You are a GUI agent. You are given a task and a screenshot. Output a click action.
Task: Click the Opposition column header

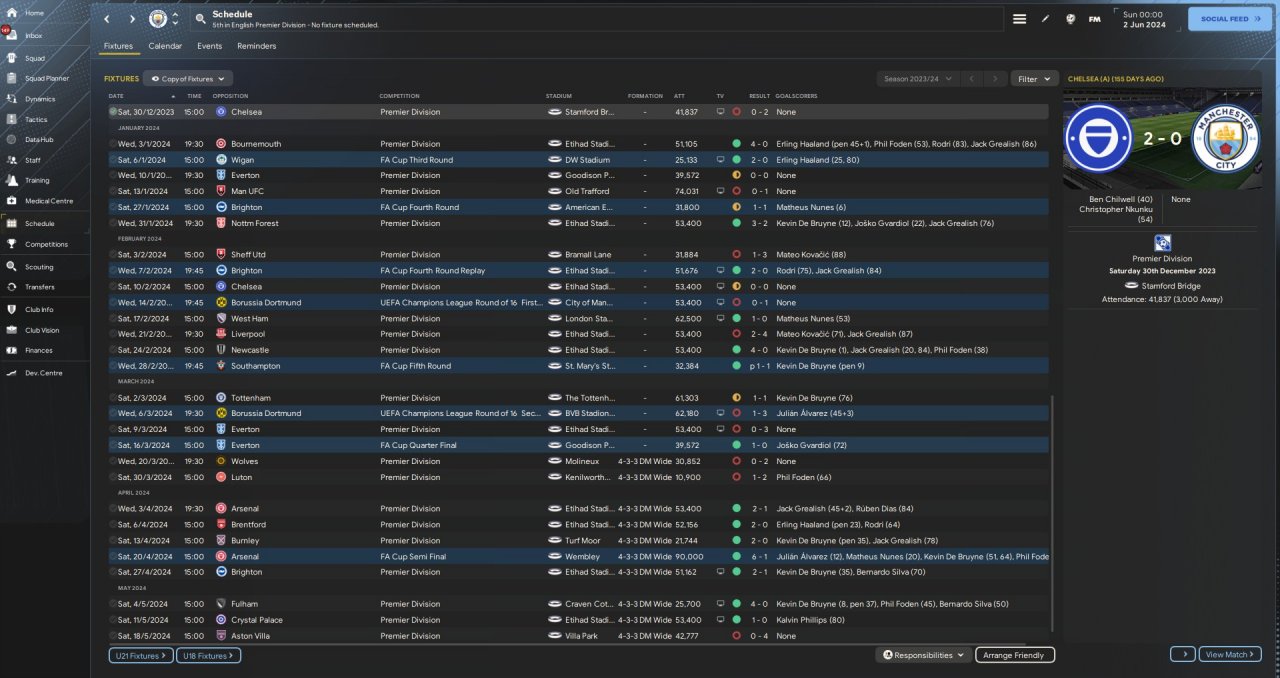tap(230, 96)
